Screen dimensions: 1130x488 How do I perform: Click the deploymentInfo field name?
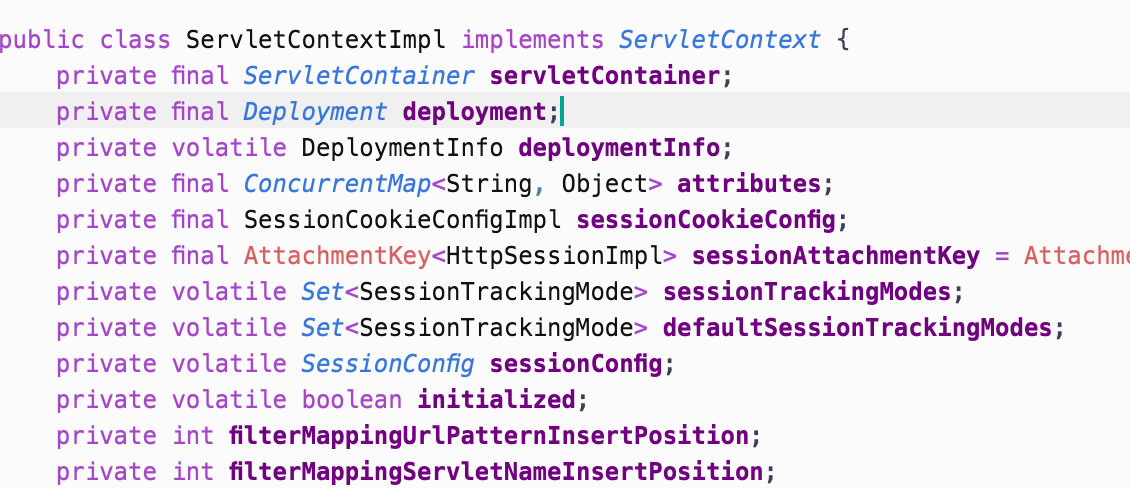point(619,148)
